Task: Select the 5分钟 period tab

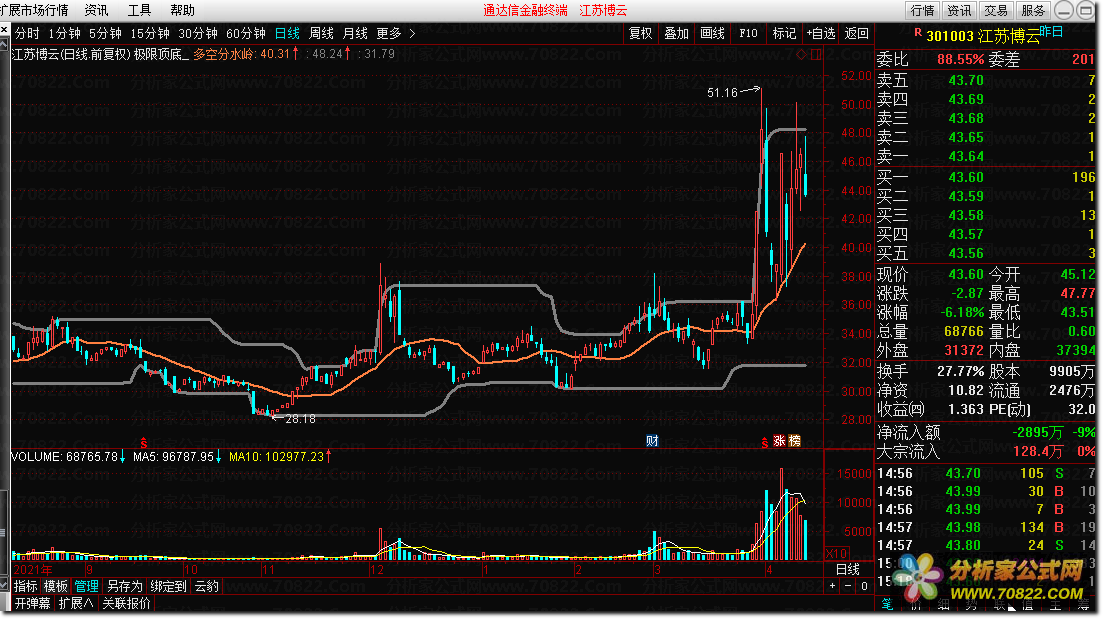Action: 105,33
